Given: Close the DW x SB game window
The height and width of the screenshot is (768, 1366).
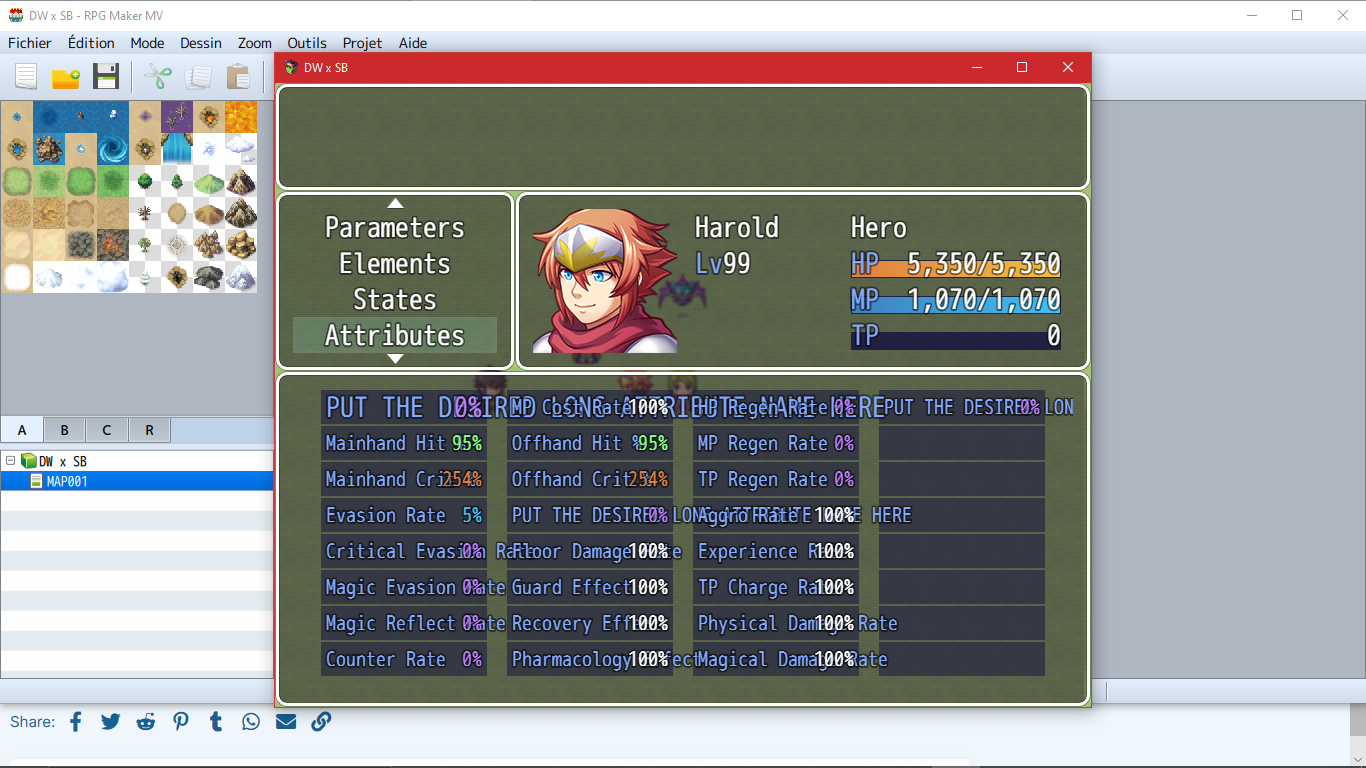Looking at the screenshot, I should tap(1068, 67).
